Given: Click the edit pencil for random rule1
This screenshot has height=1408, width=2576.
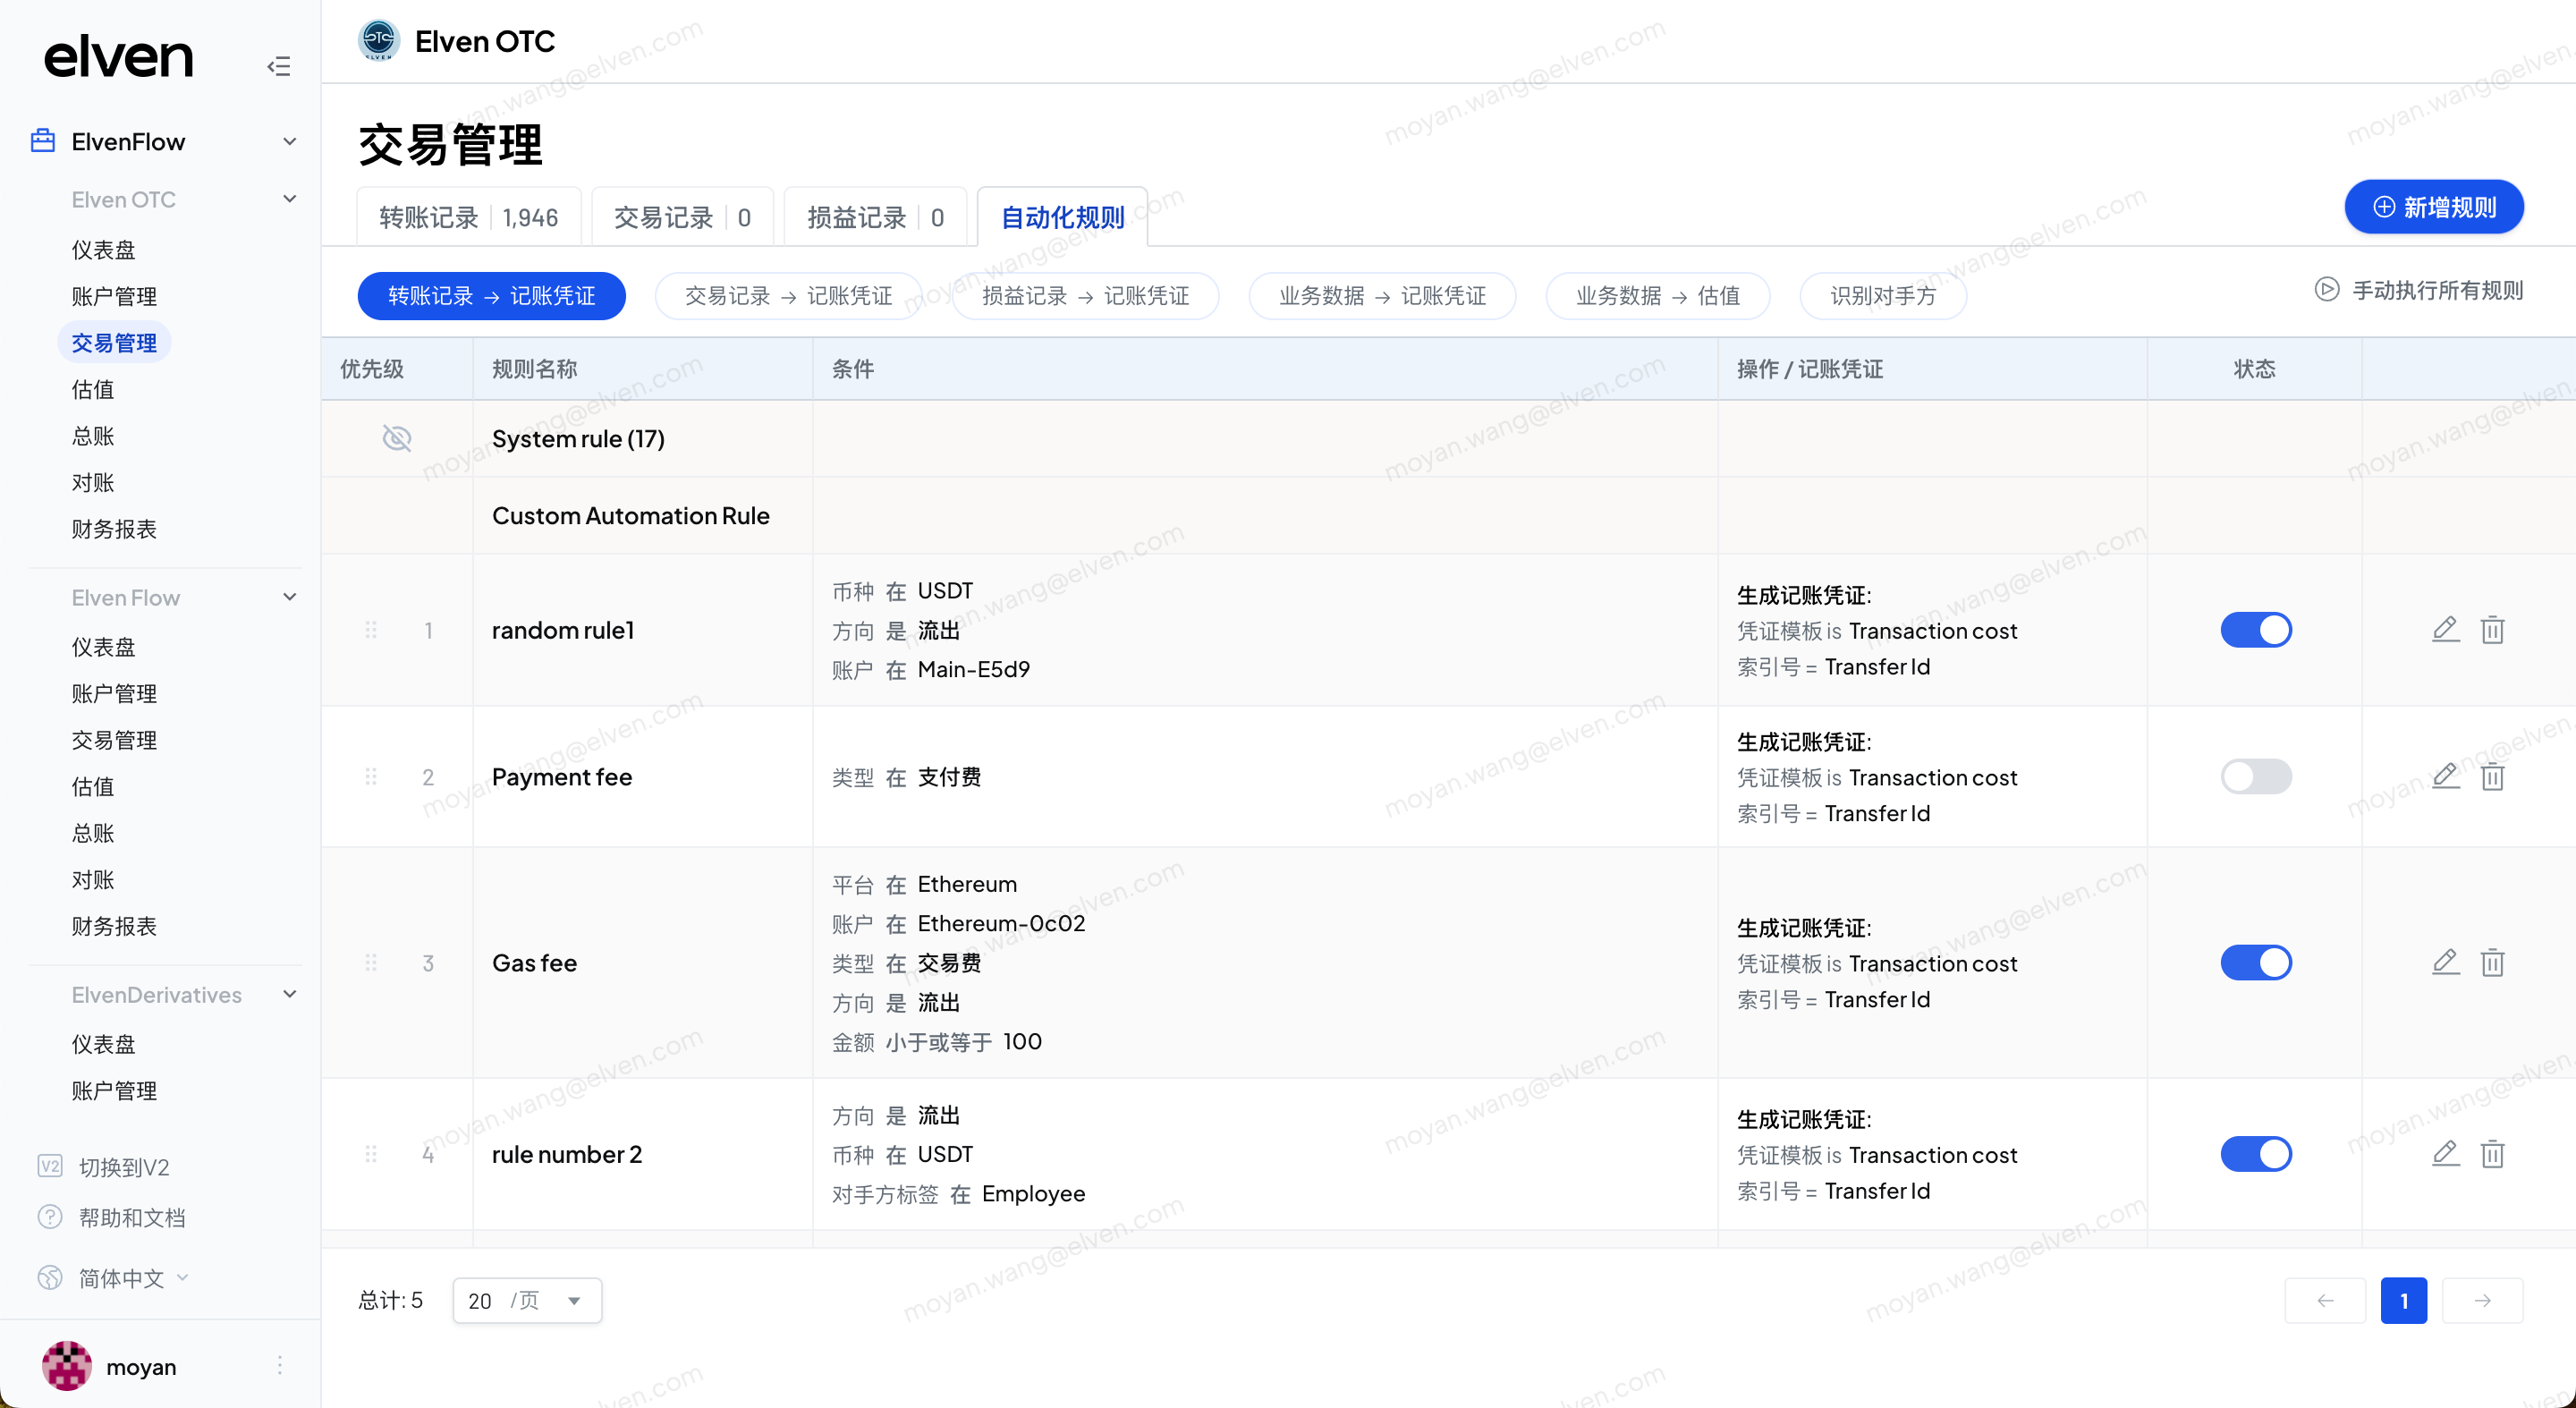Looking at the screenshot, I should point(2445,629).
